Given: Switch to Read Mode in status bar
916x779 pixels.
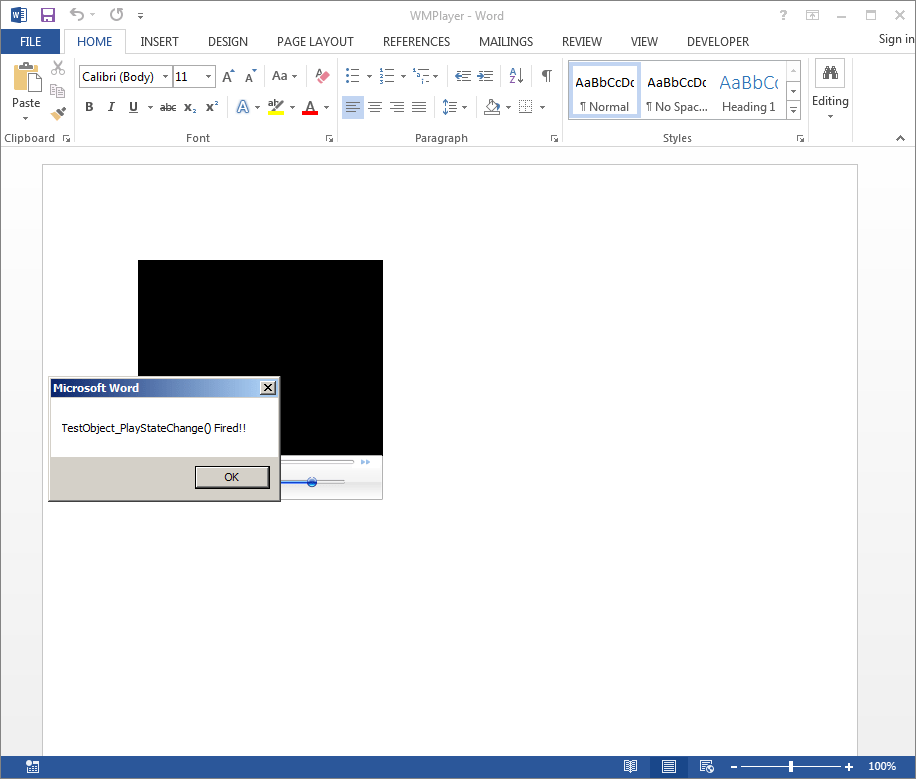Looking at the screenshot, I should coord(630,765).
